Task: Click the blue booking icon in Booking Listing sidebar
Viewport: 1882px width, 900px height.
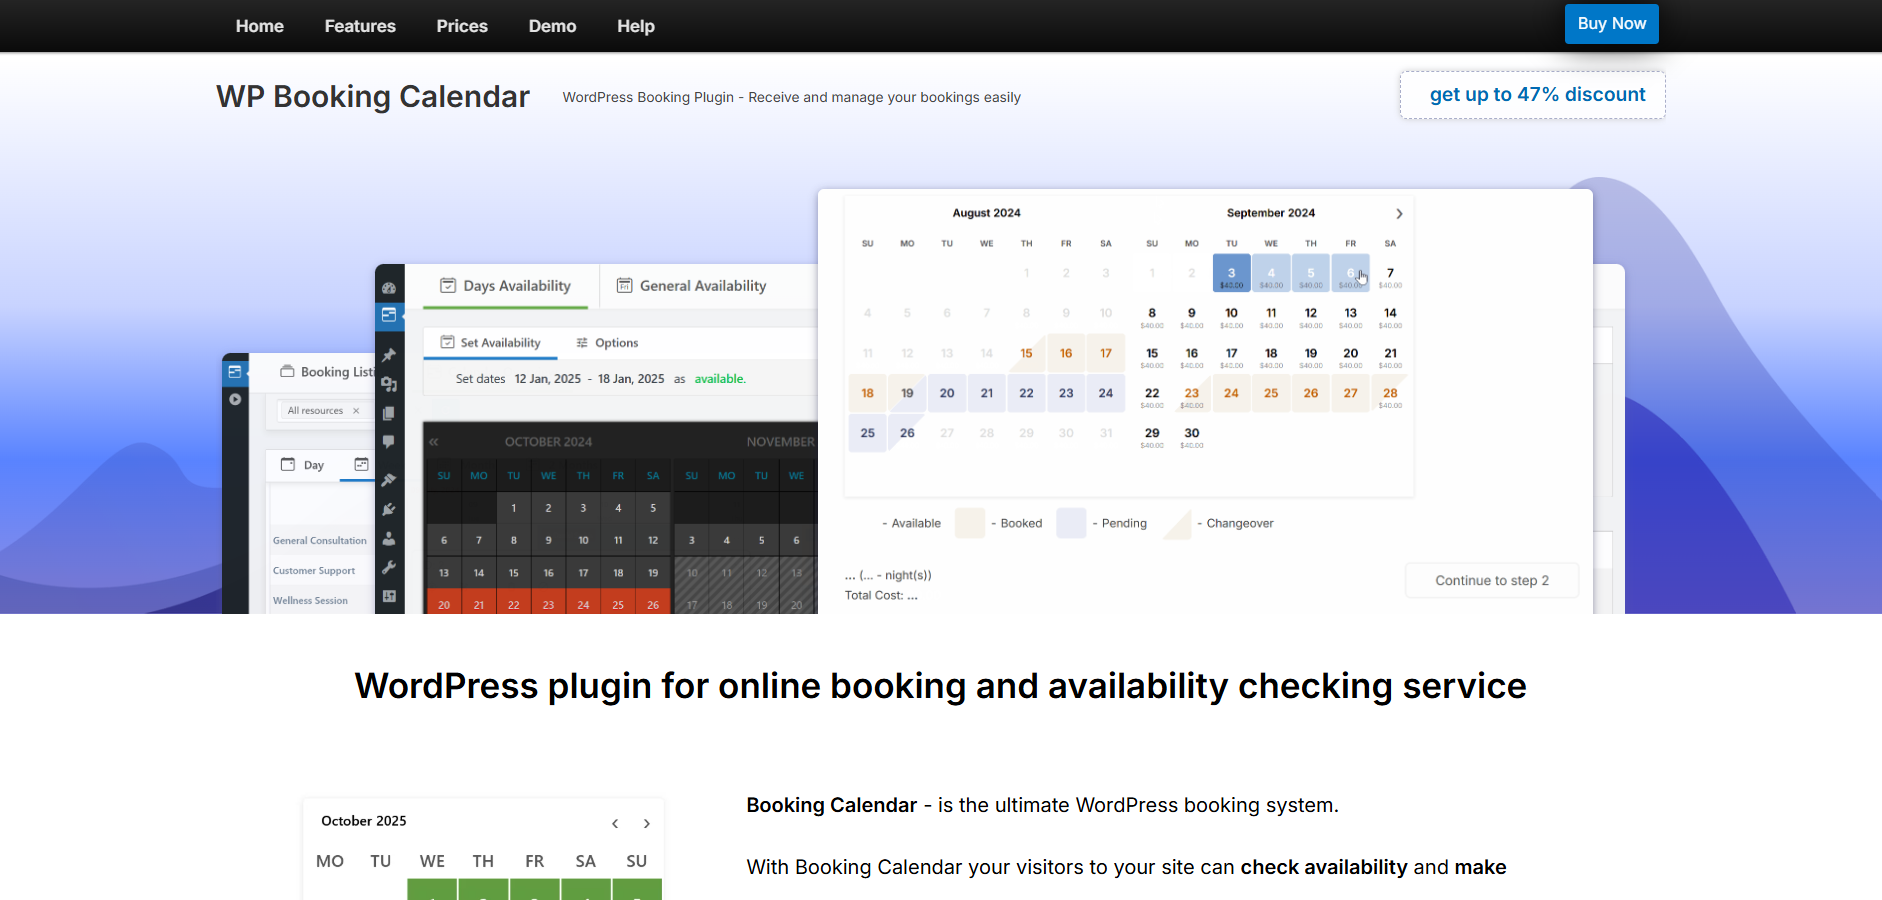Action: pos(235,372)
